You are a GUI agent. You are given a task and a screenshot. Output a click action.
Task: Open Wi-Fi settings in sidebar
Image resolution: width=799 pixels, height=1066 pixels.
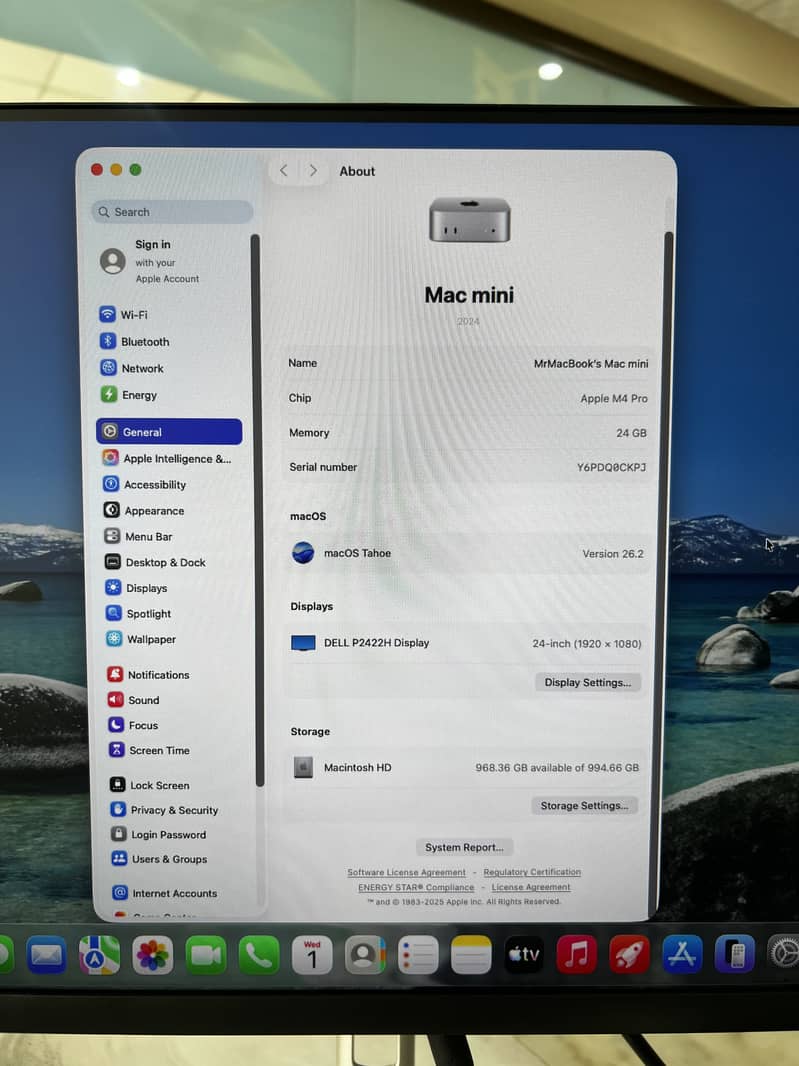[124, 315]
